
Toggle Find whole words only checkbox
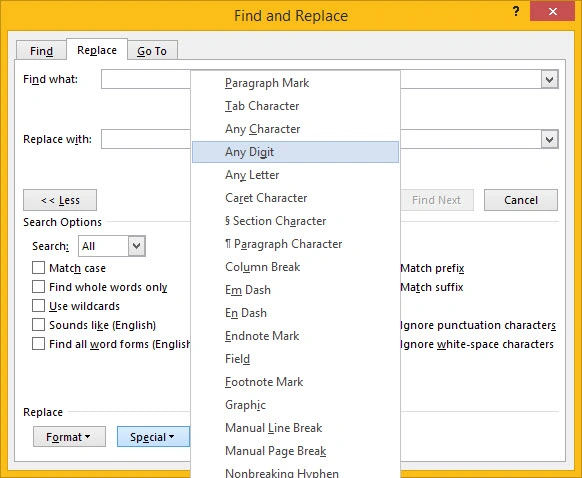[x=38, y=287]
